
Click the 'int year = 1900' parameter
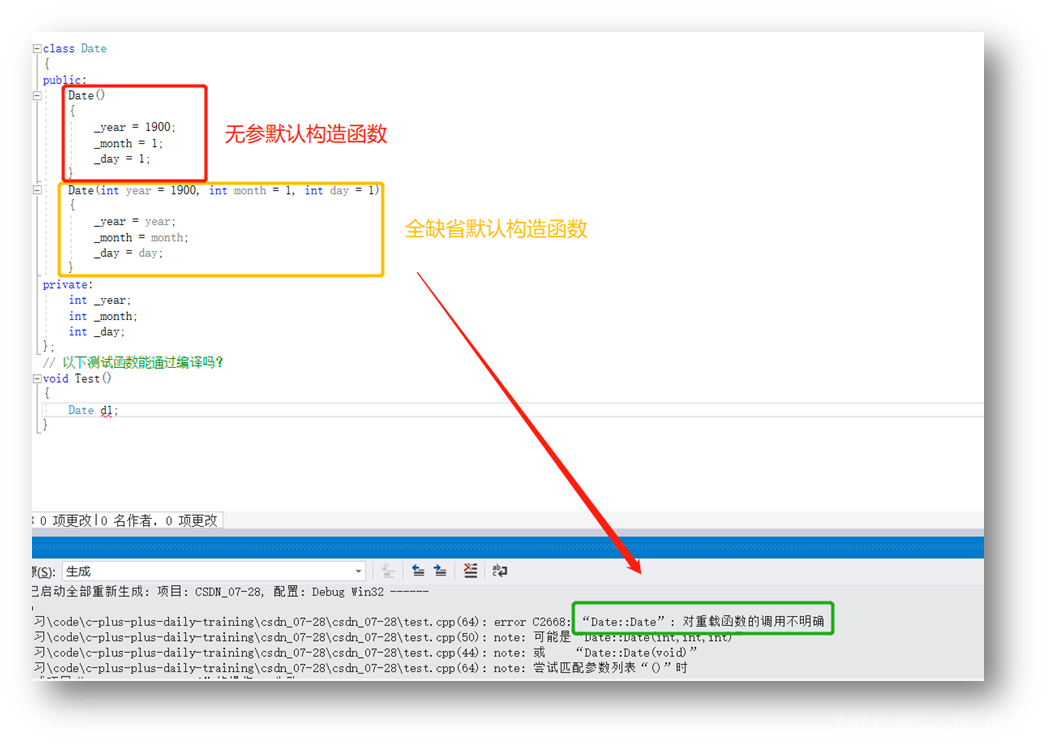point(149,190)
